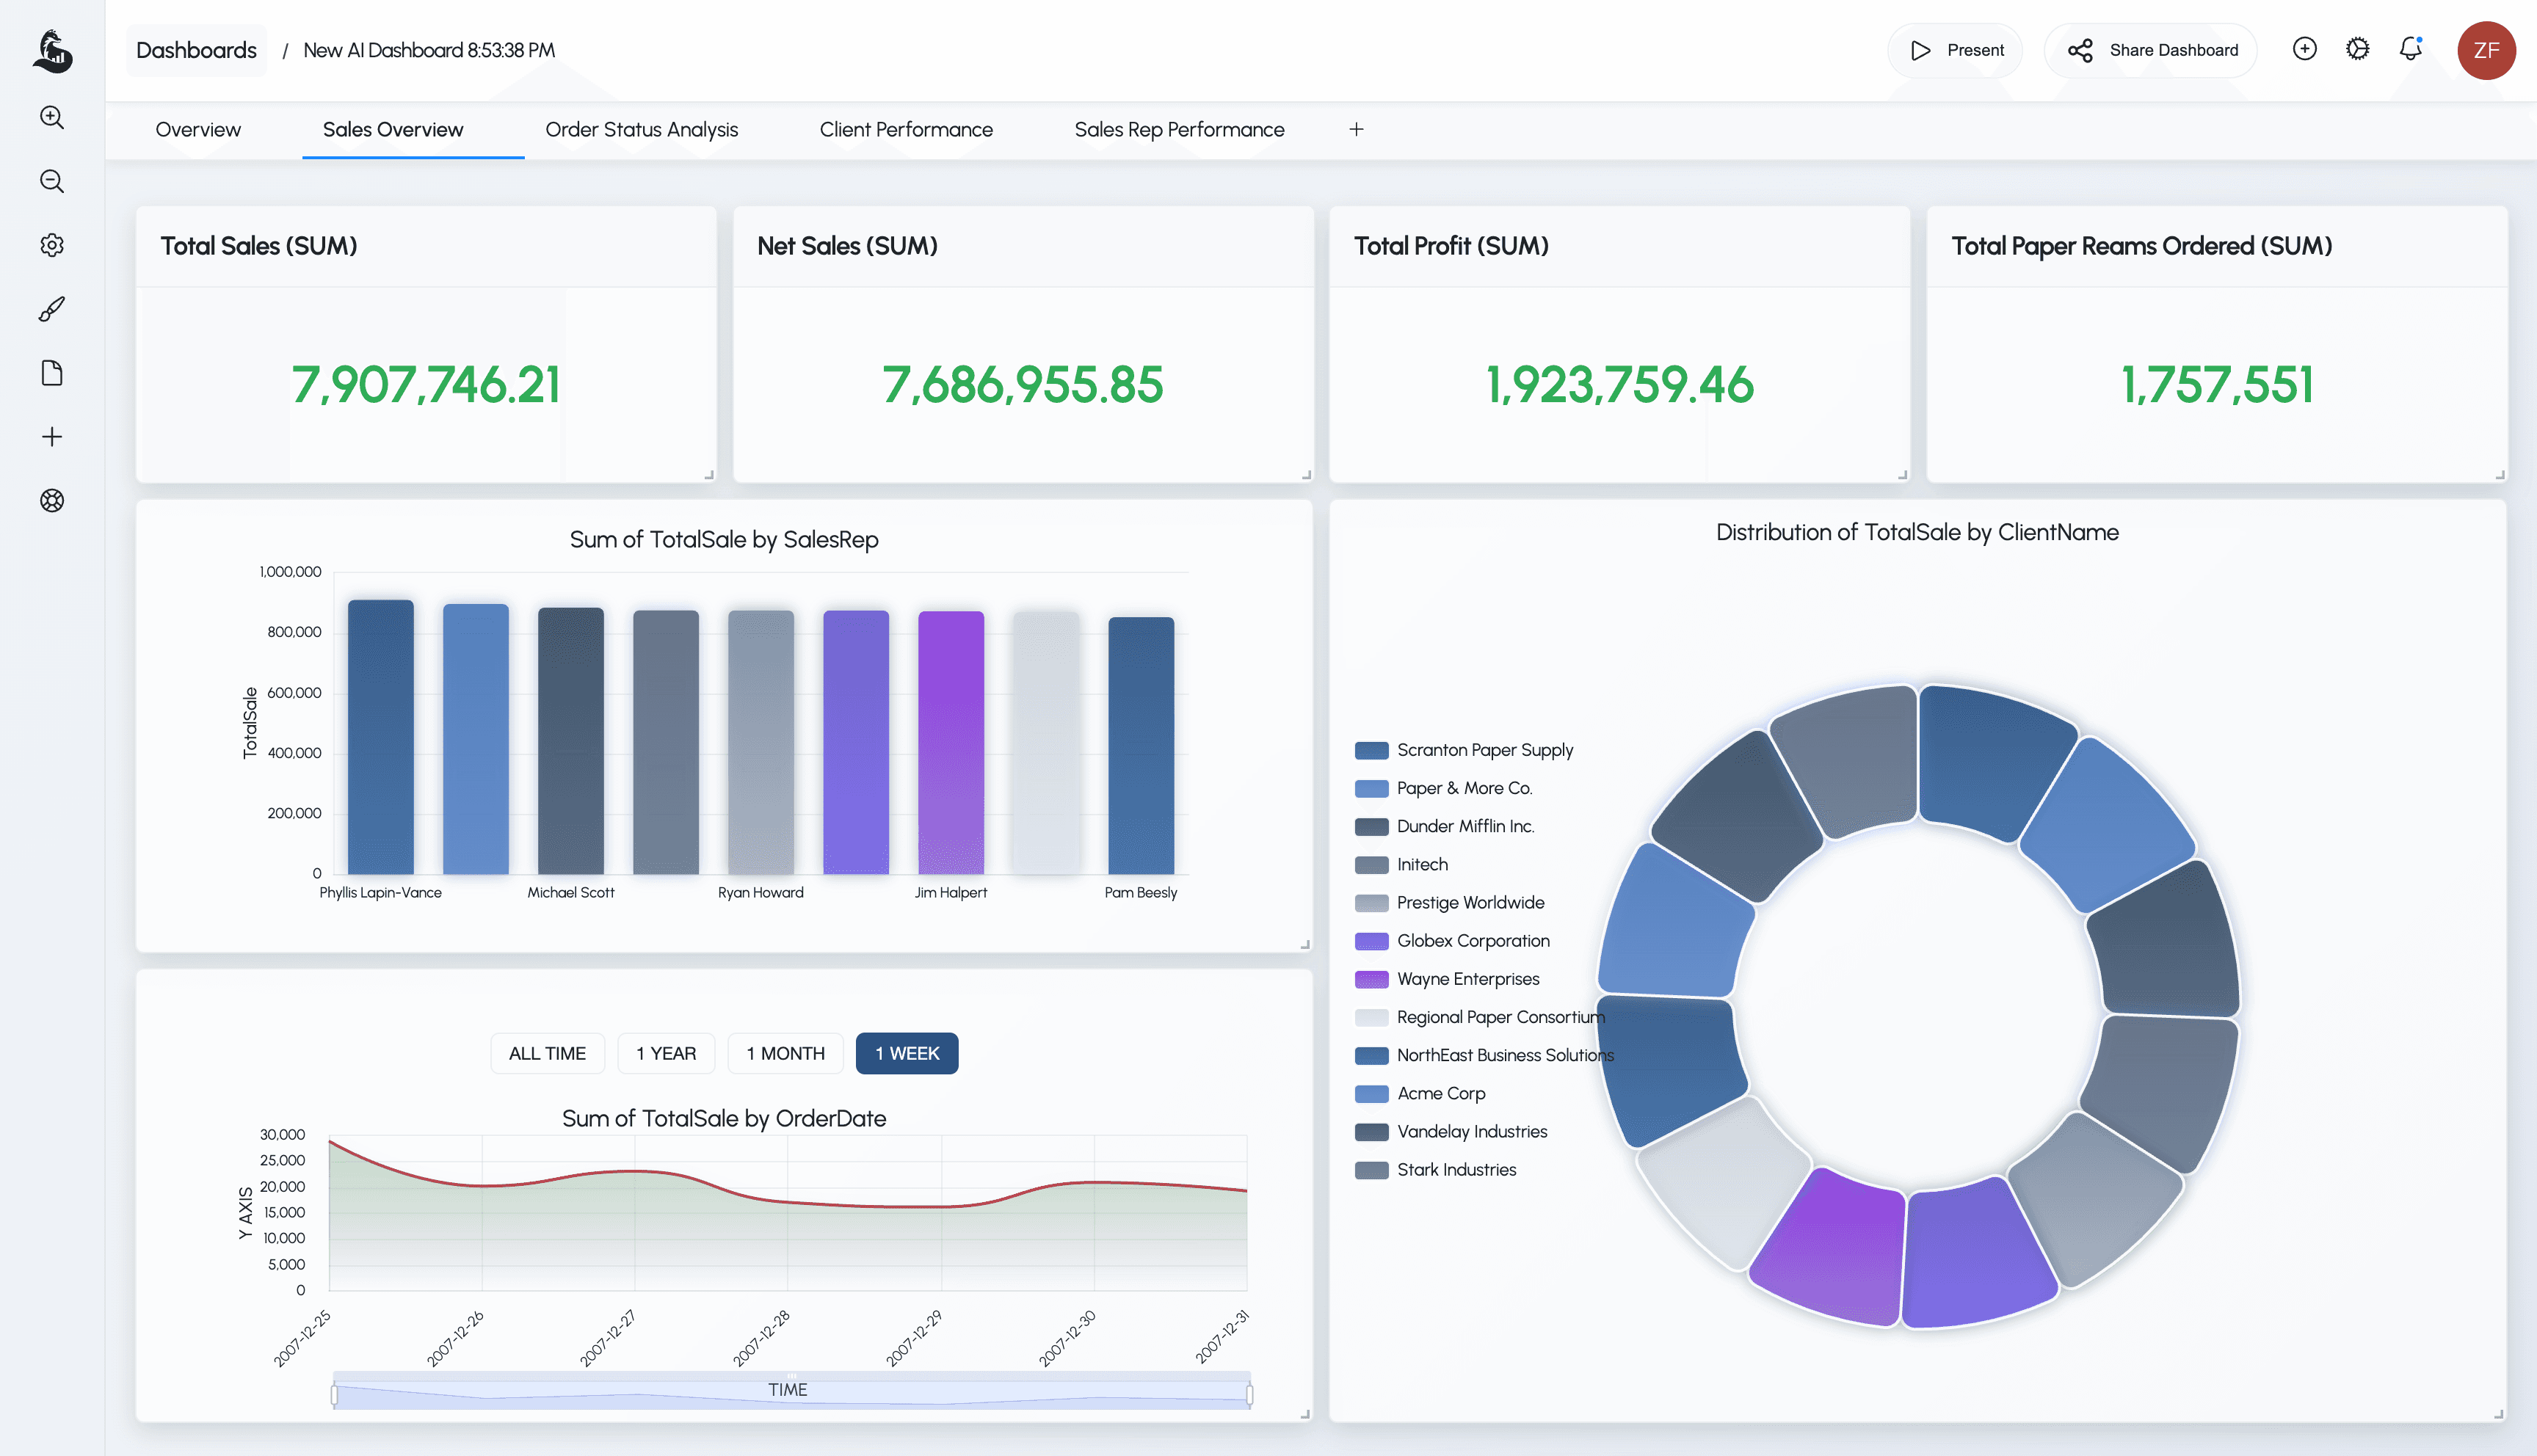Select the 1 YEAR range option
The image size is (2537, 1456).
pos(666,1053)
